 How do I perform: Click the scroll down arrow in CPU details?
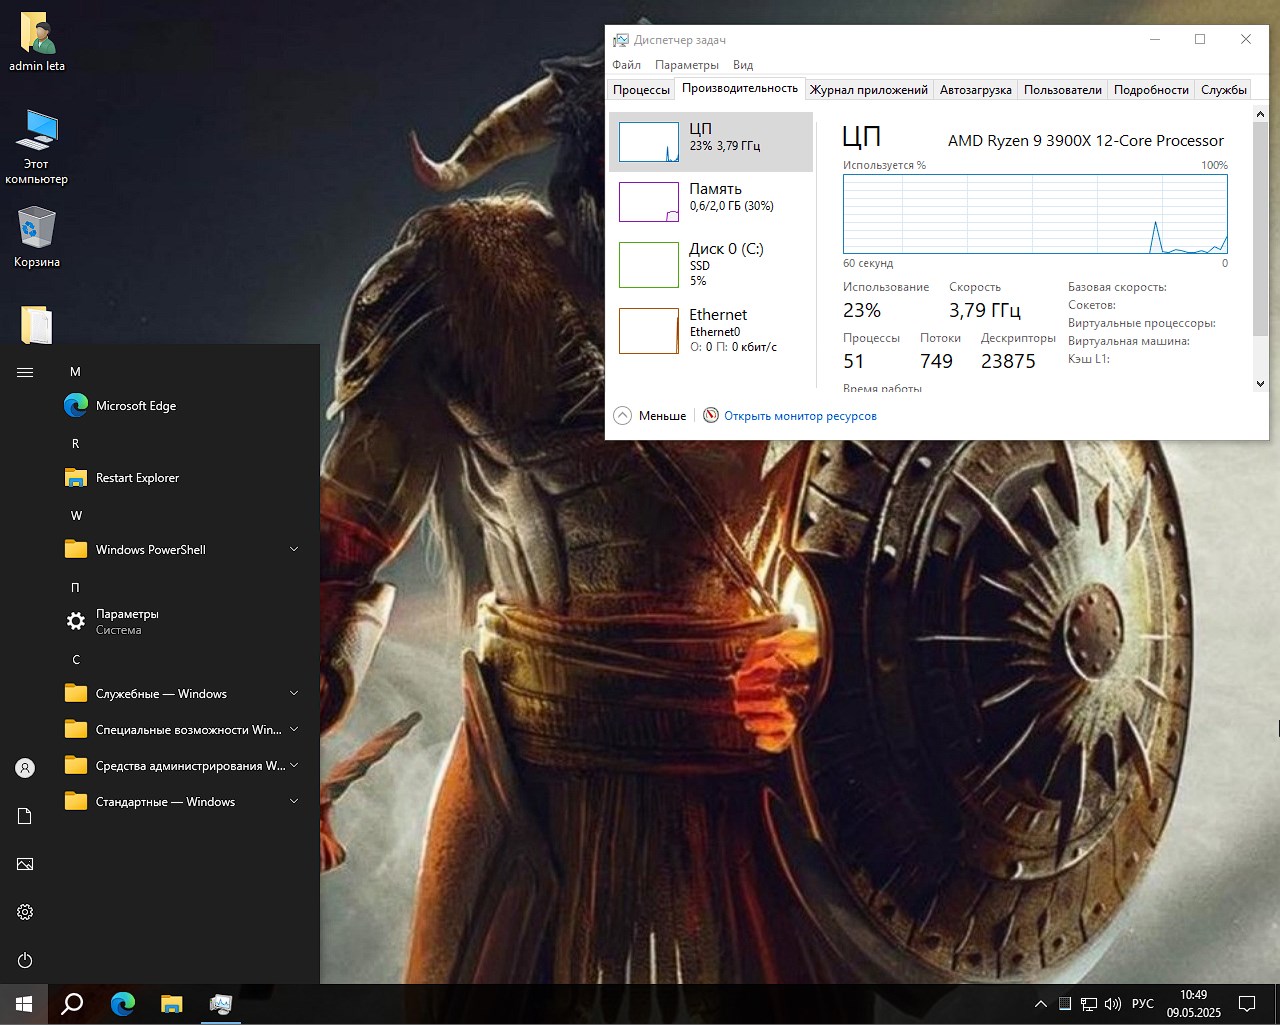tap(1260, 384)
